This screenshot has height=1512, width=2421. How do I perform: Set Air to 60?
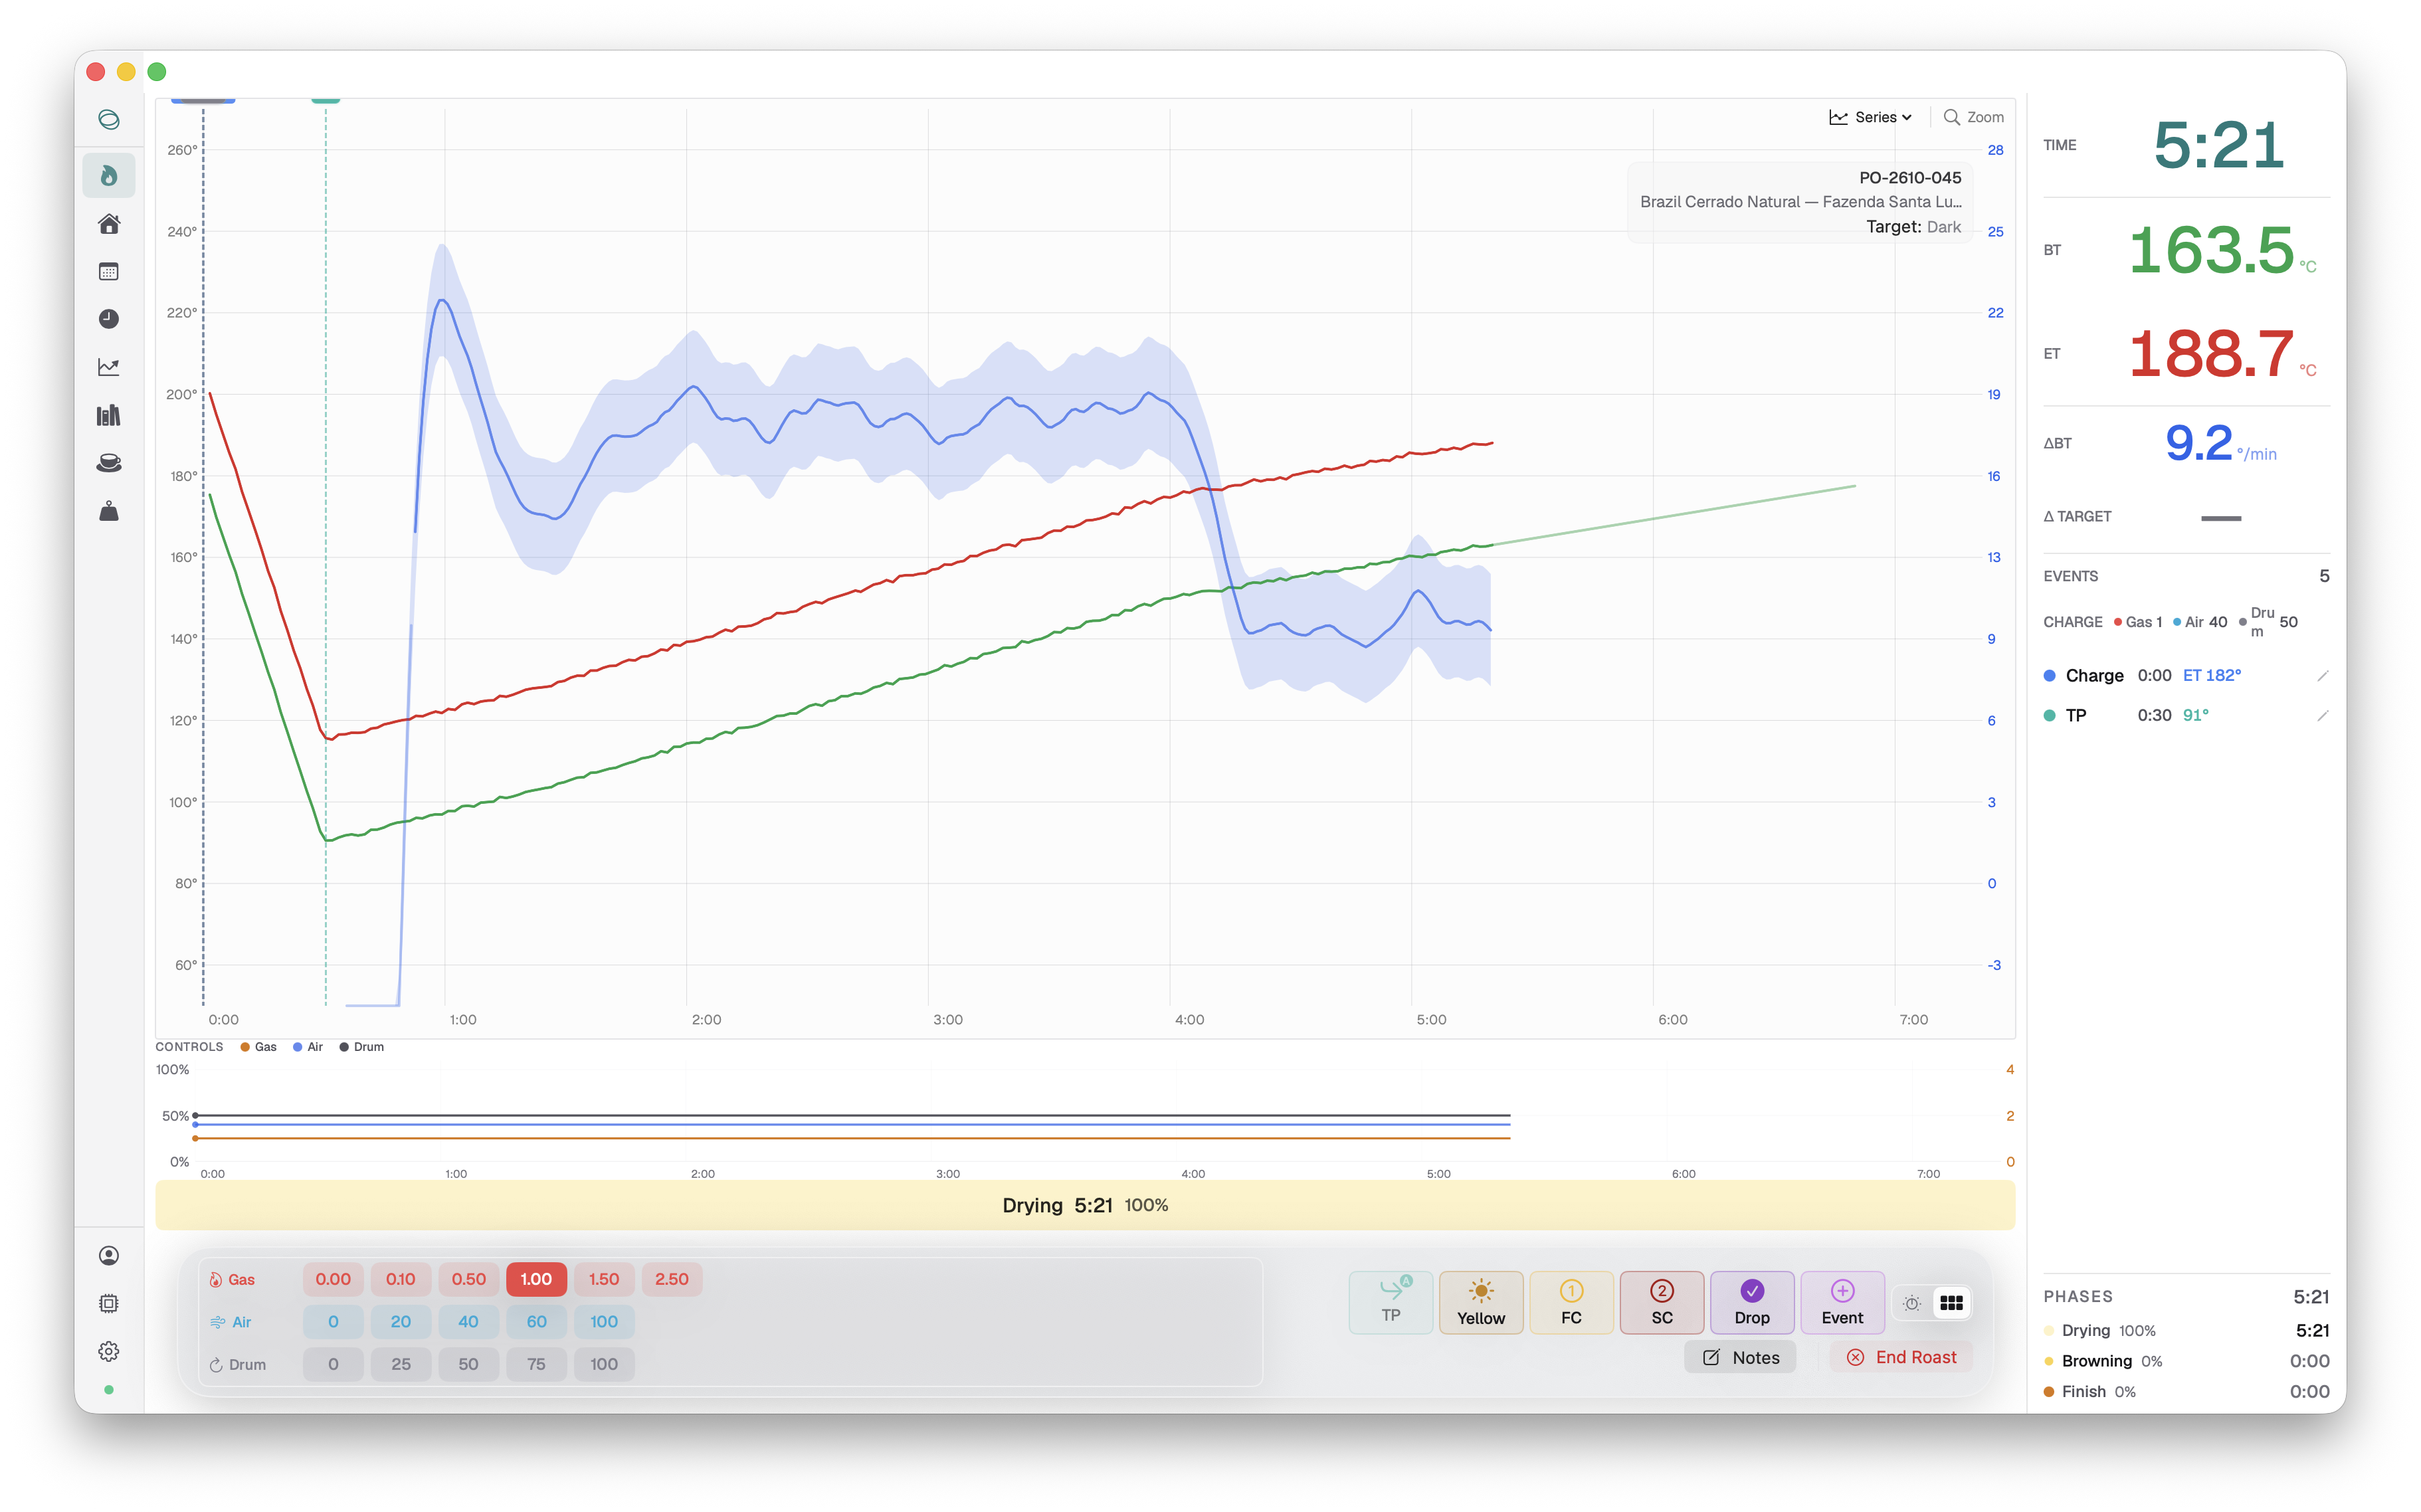(x=536, y=1322)
